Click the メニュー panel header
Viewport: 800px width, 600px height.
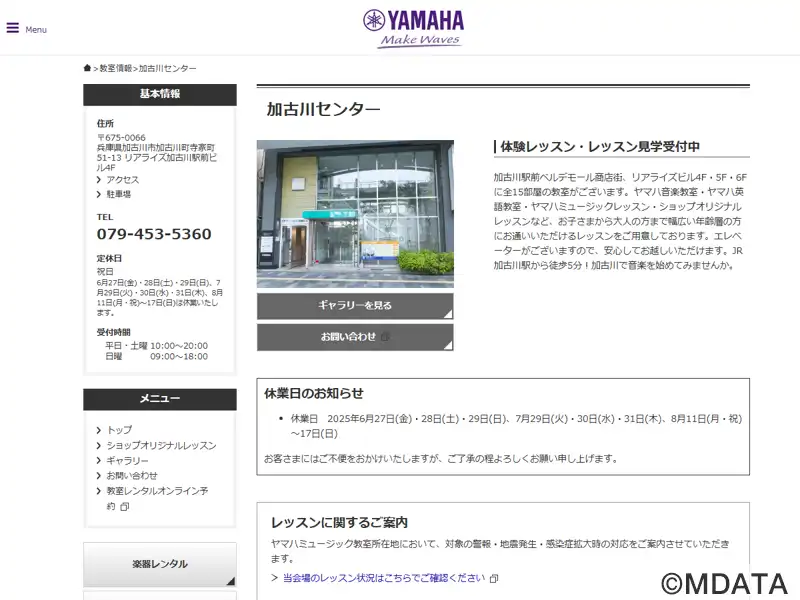click(x=160, y=399)
